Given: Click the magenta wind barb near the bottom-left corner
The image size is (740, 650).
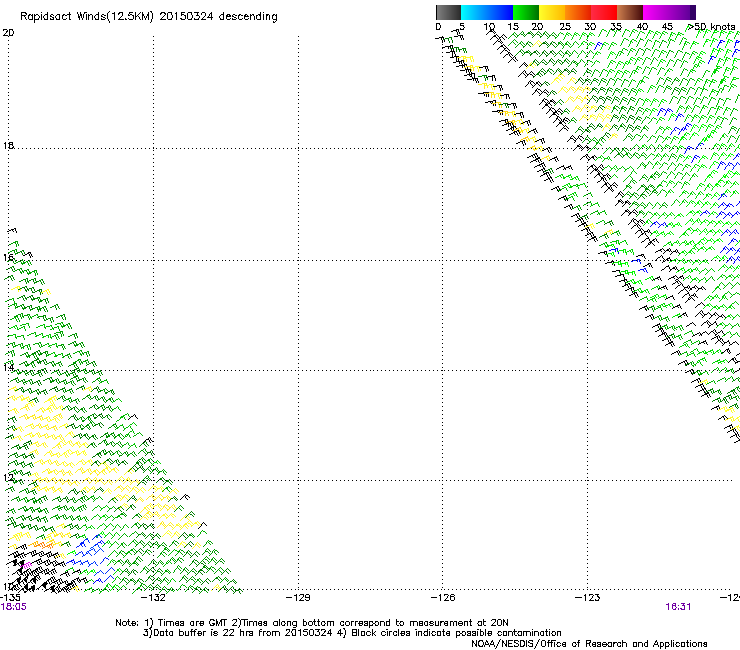Looking at the screenshot, I should [x=27, y=565].
